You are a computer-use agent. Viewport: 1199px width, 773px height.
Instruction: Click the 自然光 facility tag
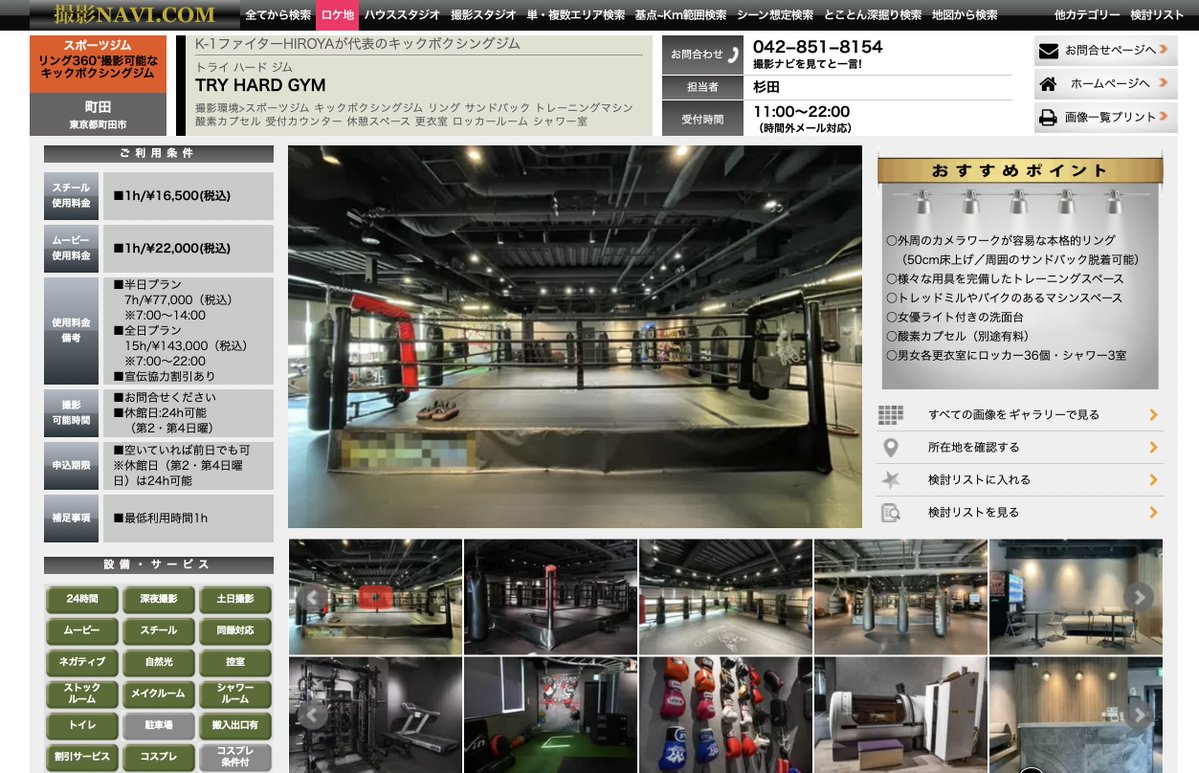click(158, 662)
